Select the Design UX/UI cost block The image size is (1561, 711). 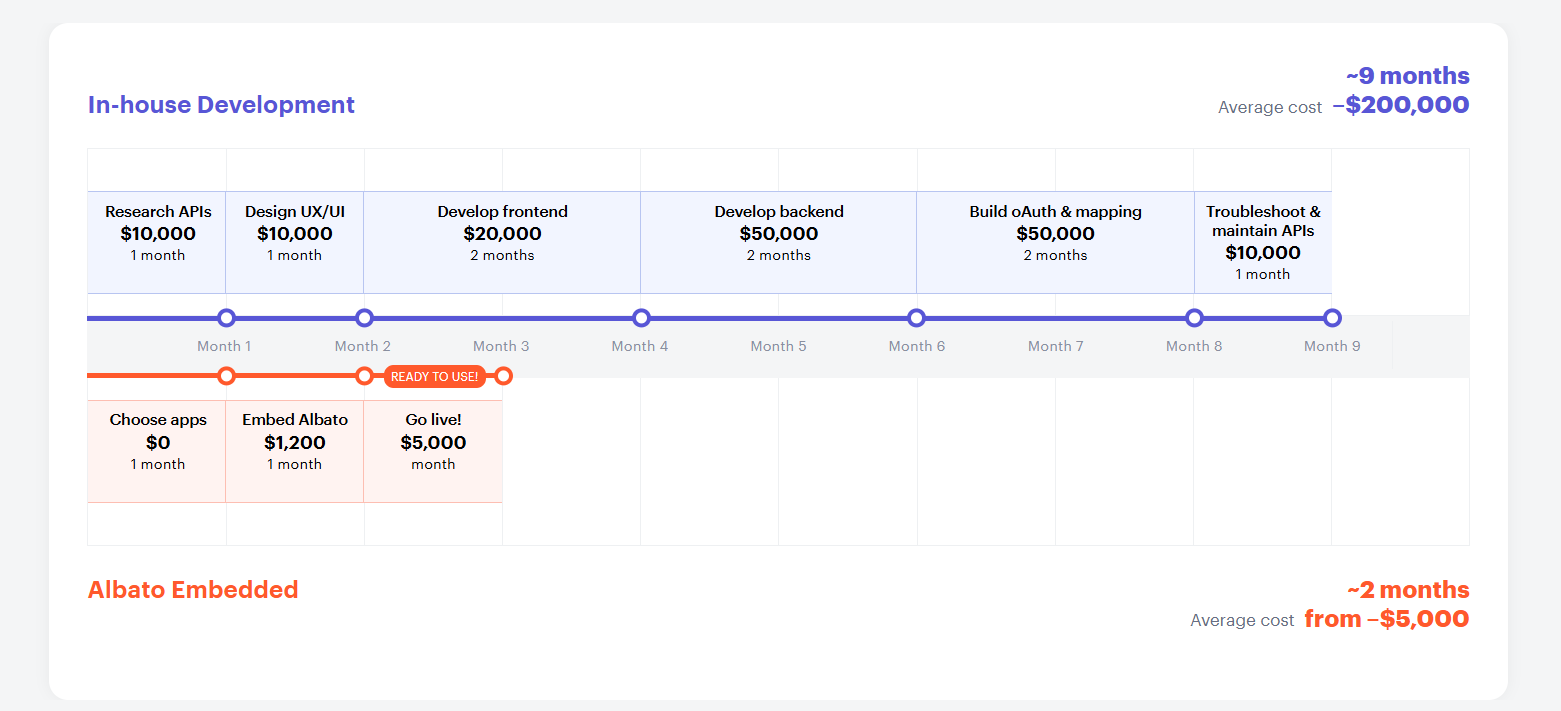click(295, 242)
